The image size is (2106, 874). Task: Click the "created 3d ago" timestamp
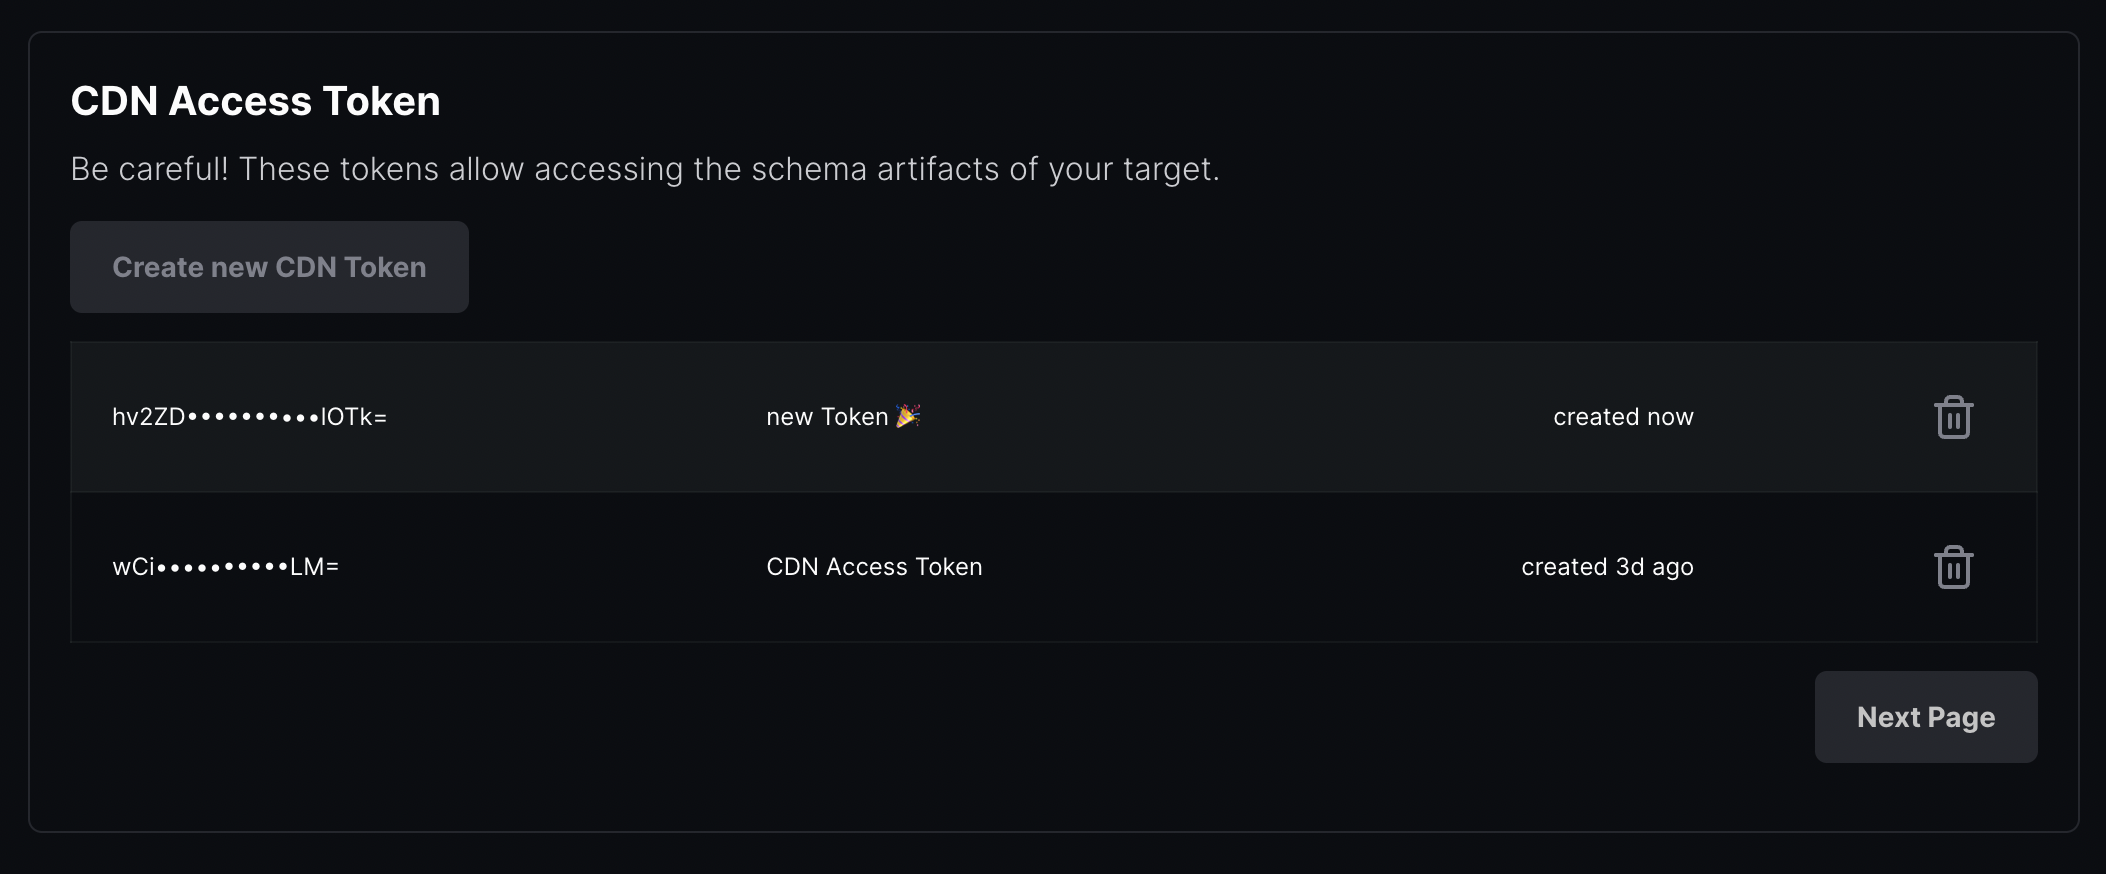click(1607, 567)
